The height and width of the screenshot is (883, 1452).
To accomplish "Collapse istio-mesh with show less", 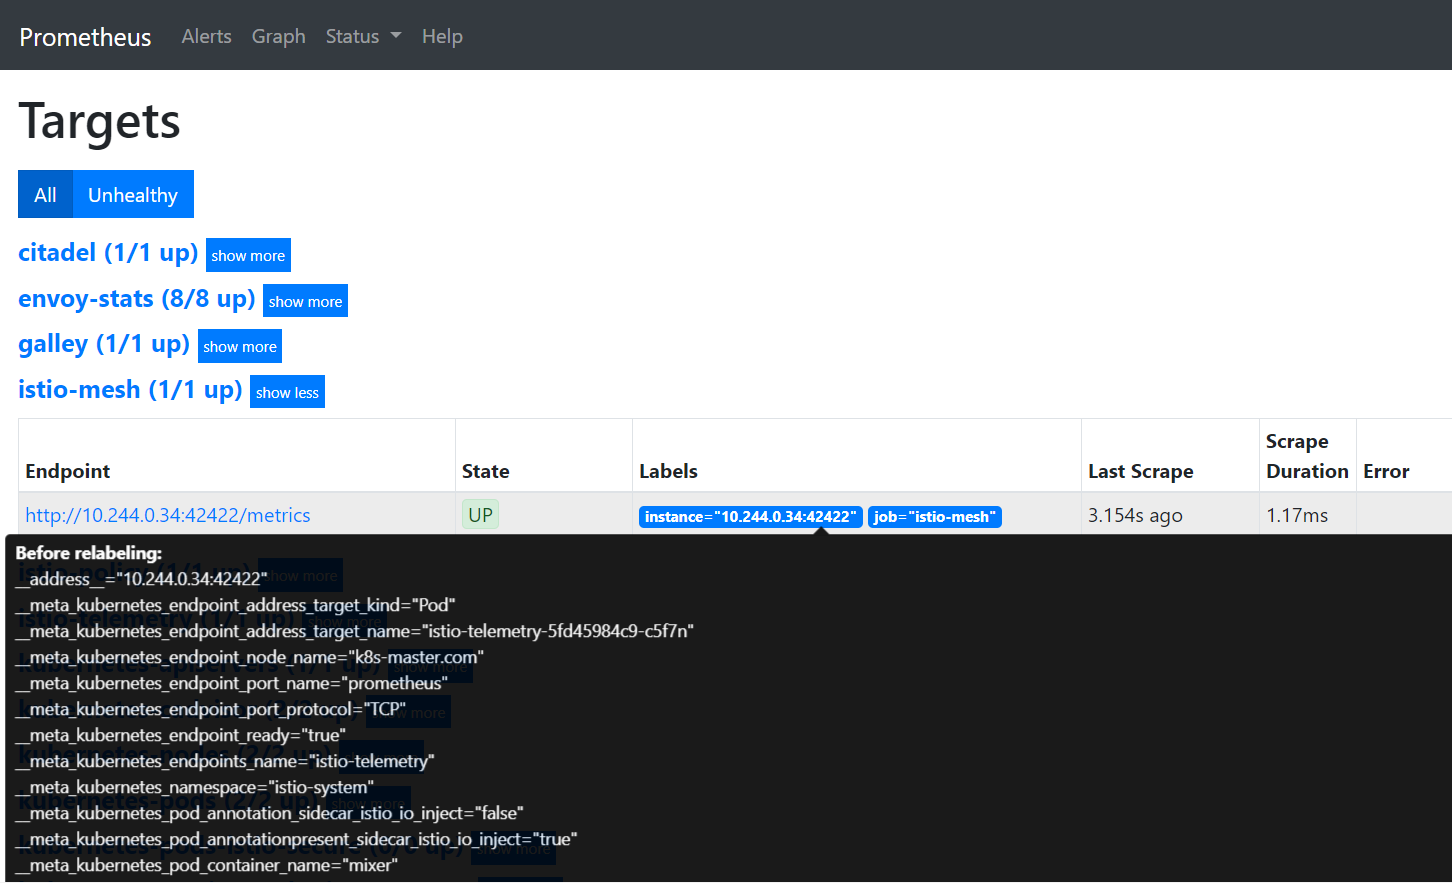I will [287, 393].
